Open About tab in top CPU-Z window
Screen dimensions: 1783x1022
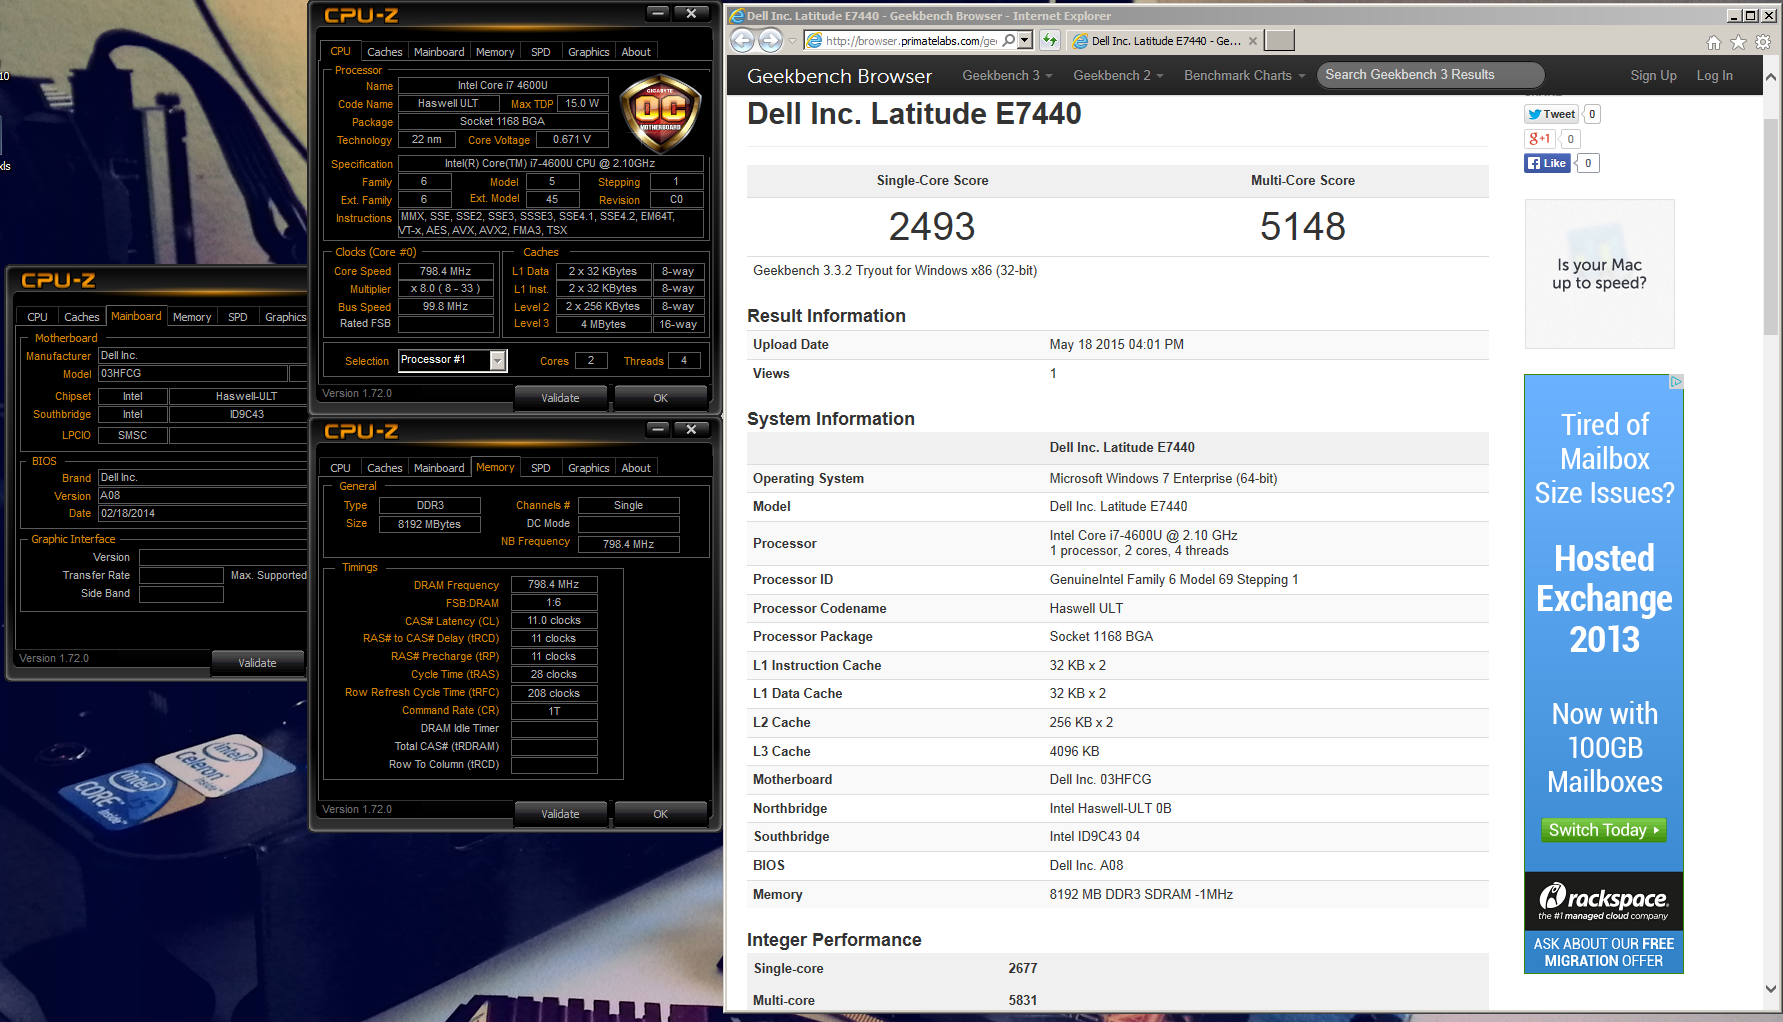coord(636,52)
